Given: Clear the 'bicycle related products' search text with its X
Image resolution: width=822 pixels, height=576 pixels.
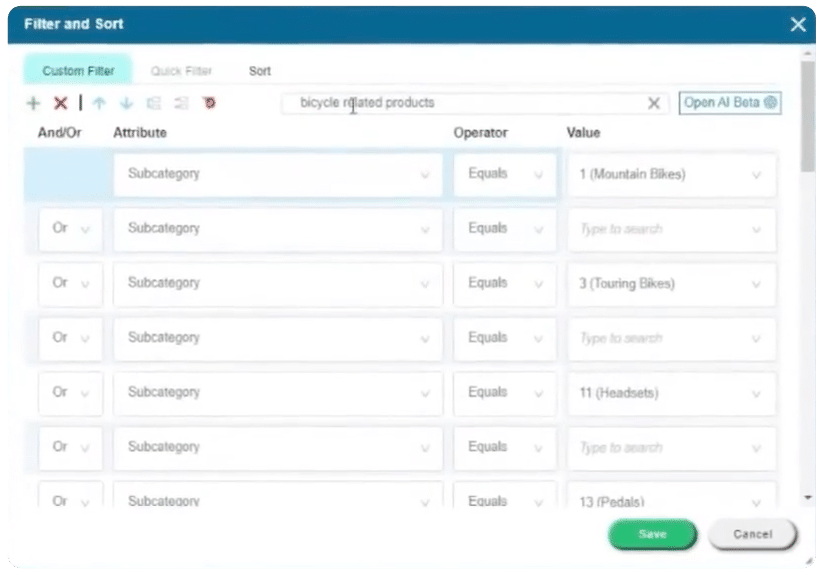Looking at the screenshot, I should coord(653,103).
